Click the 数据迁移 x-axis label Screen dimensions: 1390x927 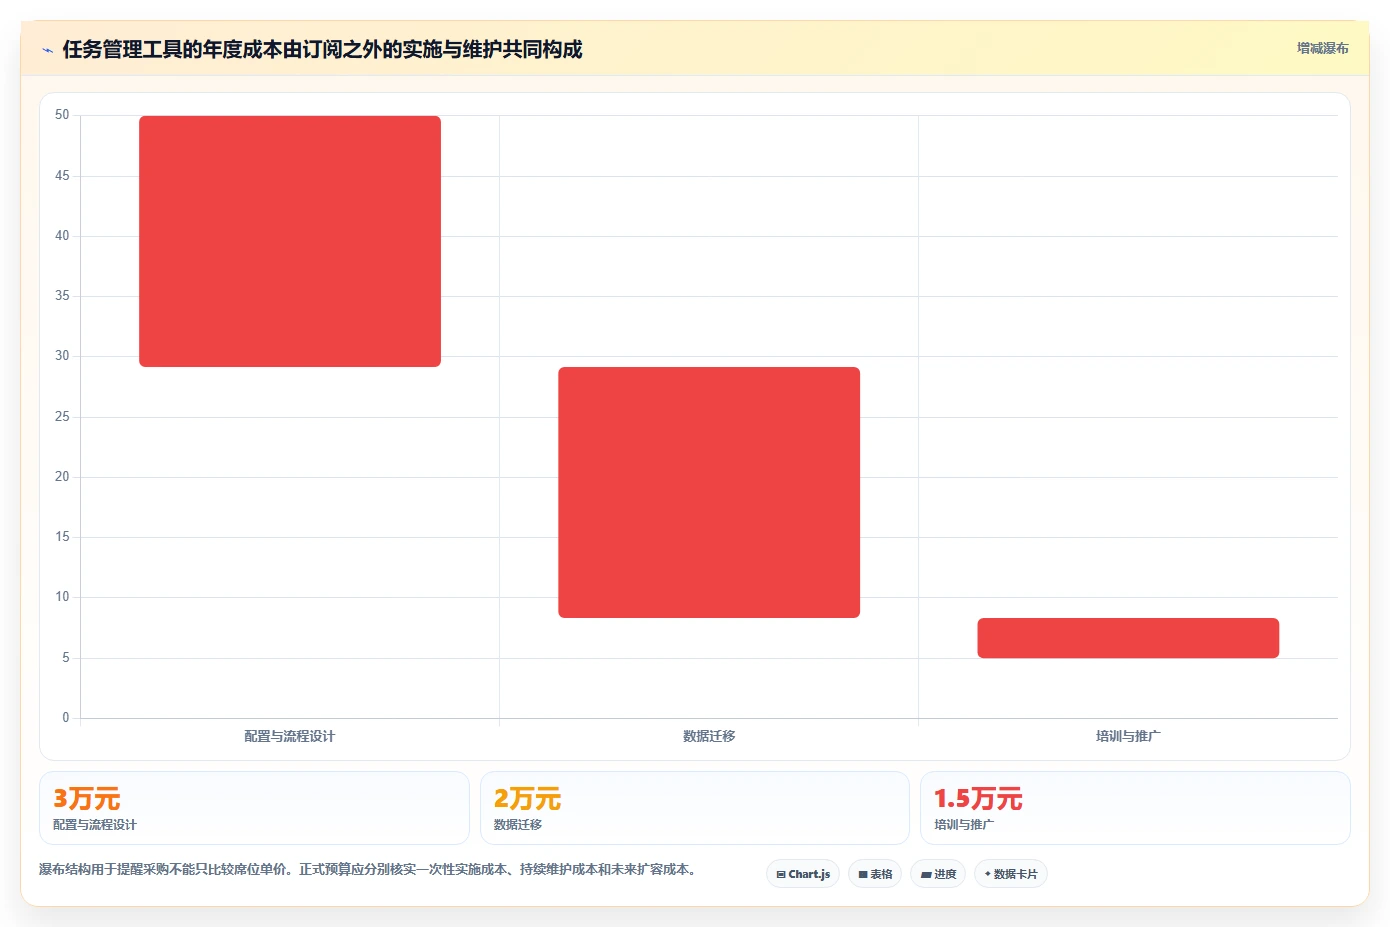tap(709, 736)
